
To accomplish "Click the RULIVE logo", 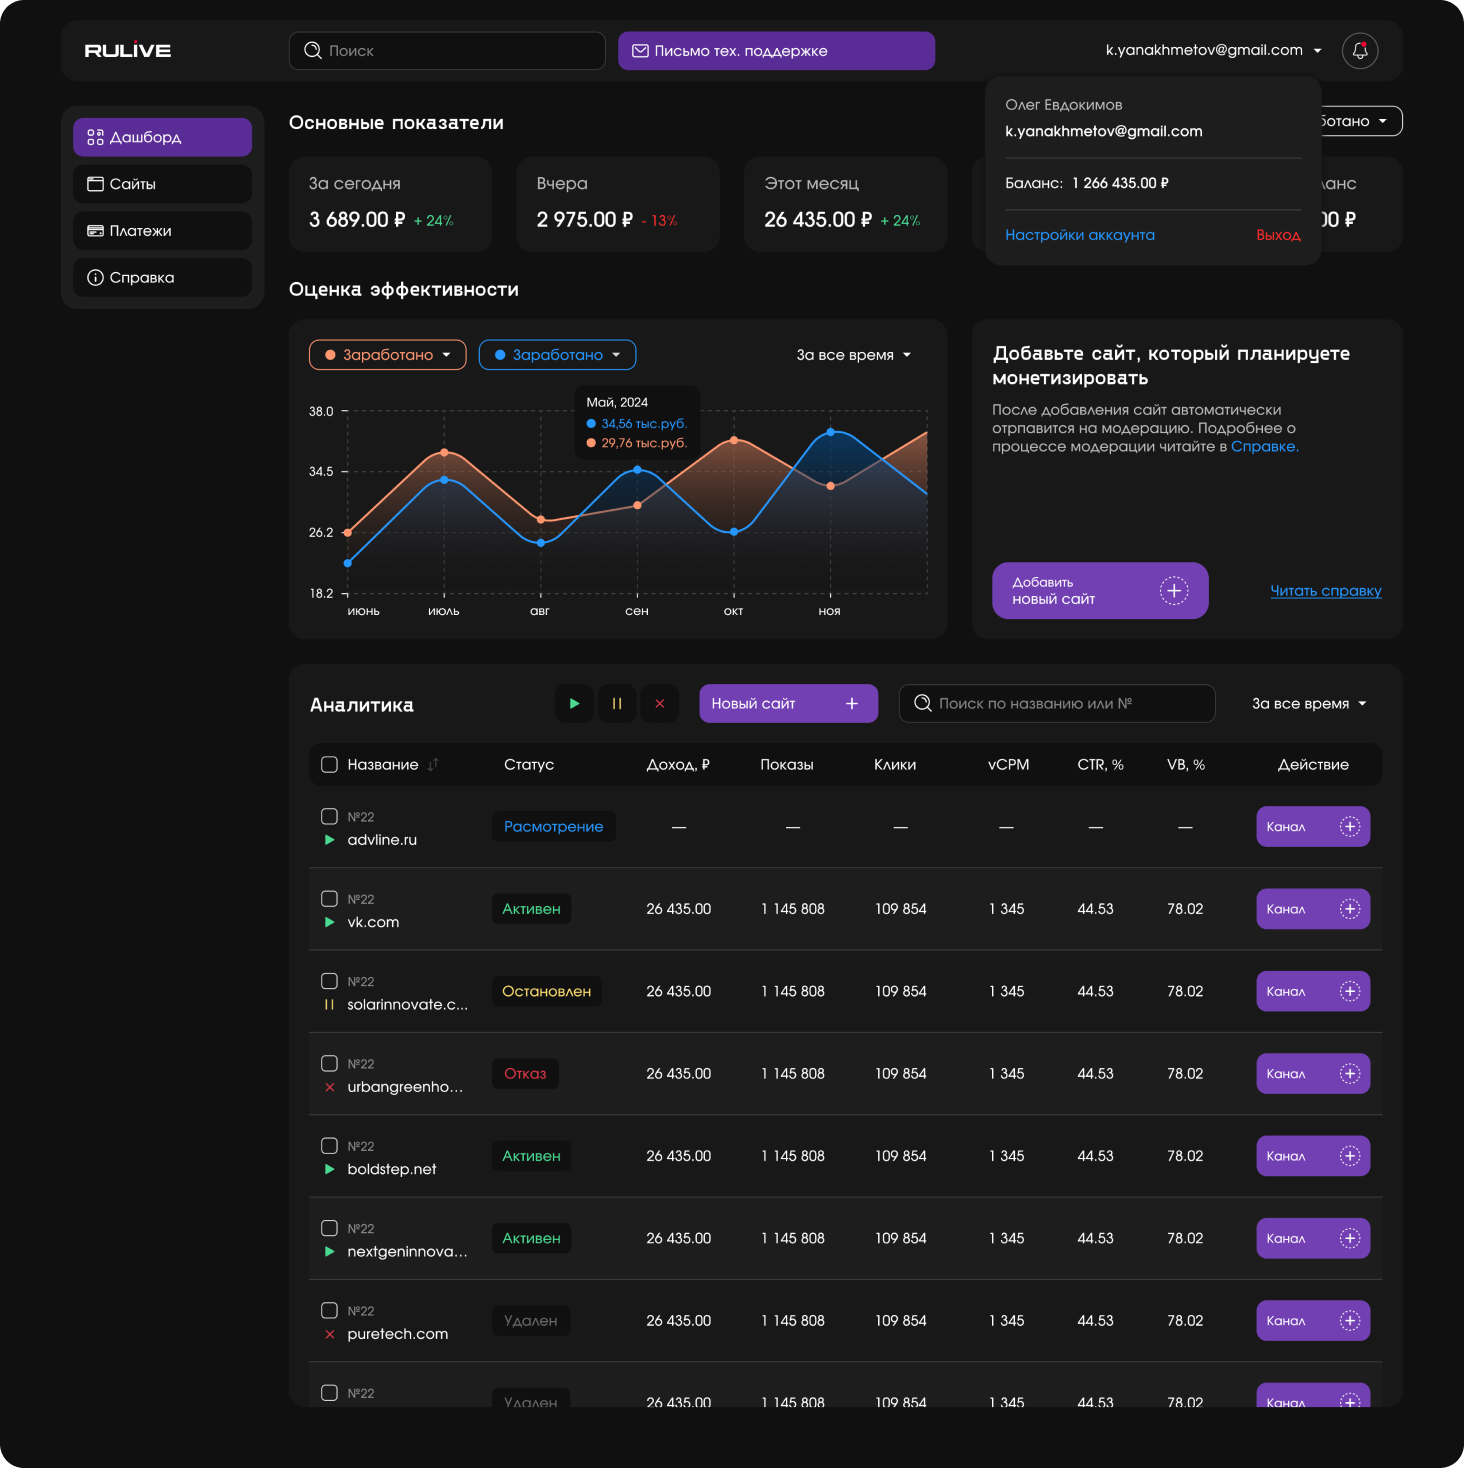I will tap(128, 51).
